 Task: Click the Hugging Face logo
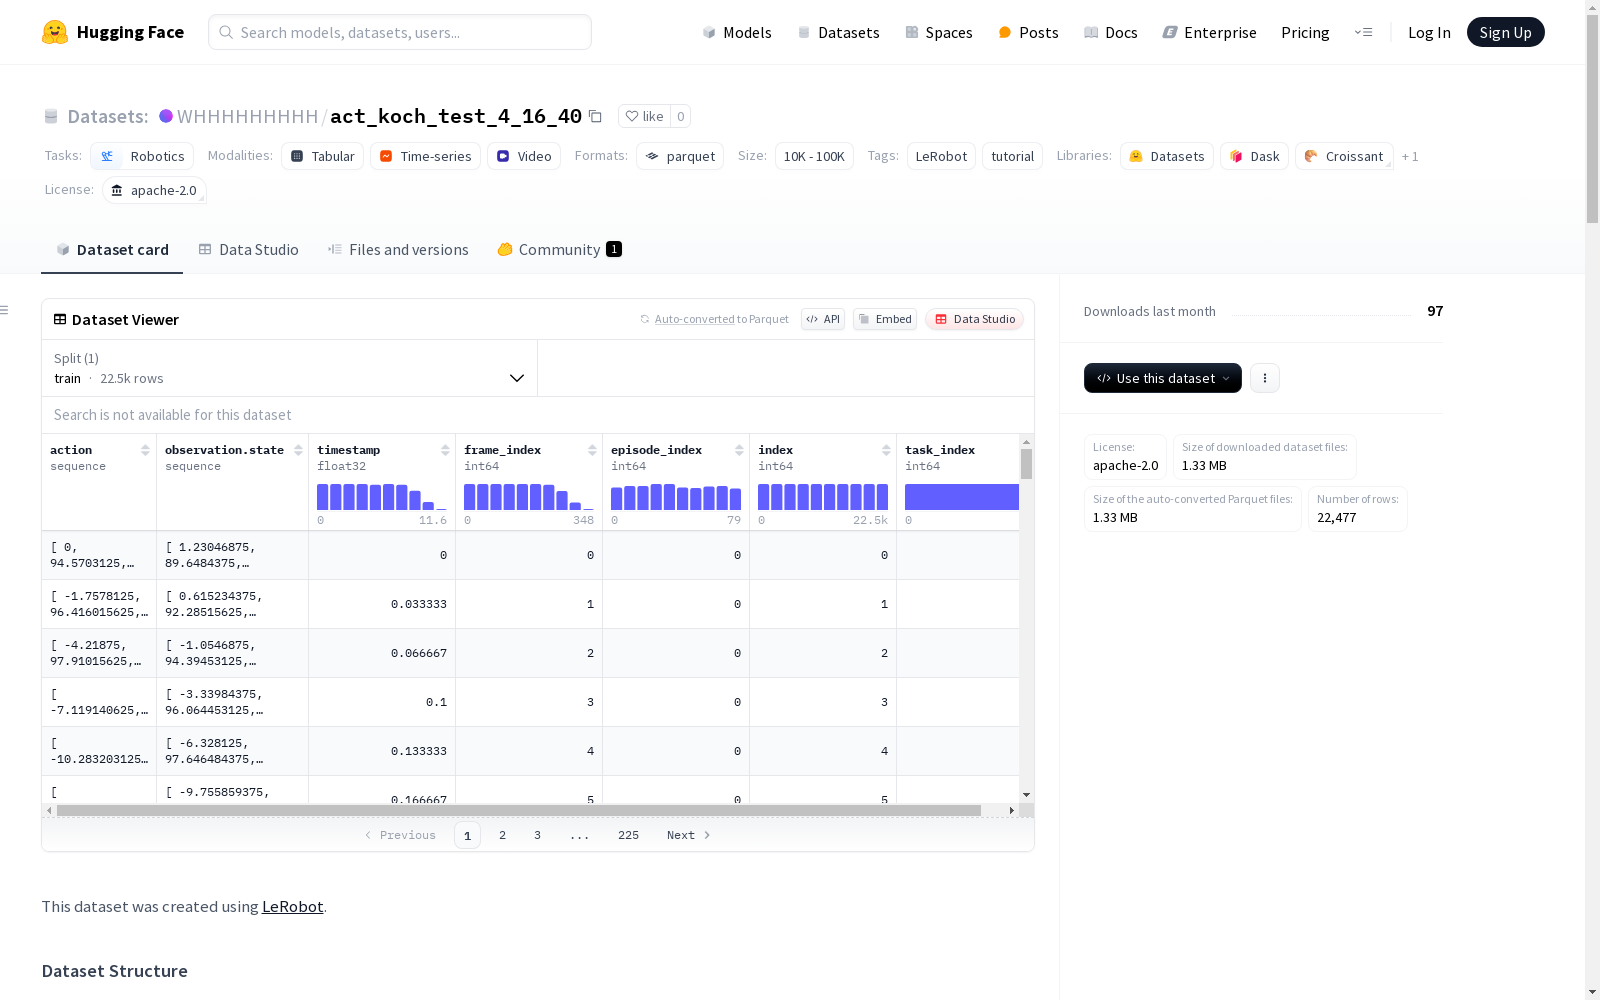coord(113,32)
